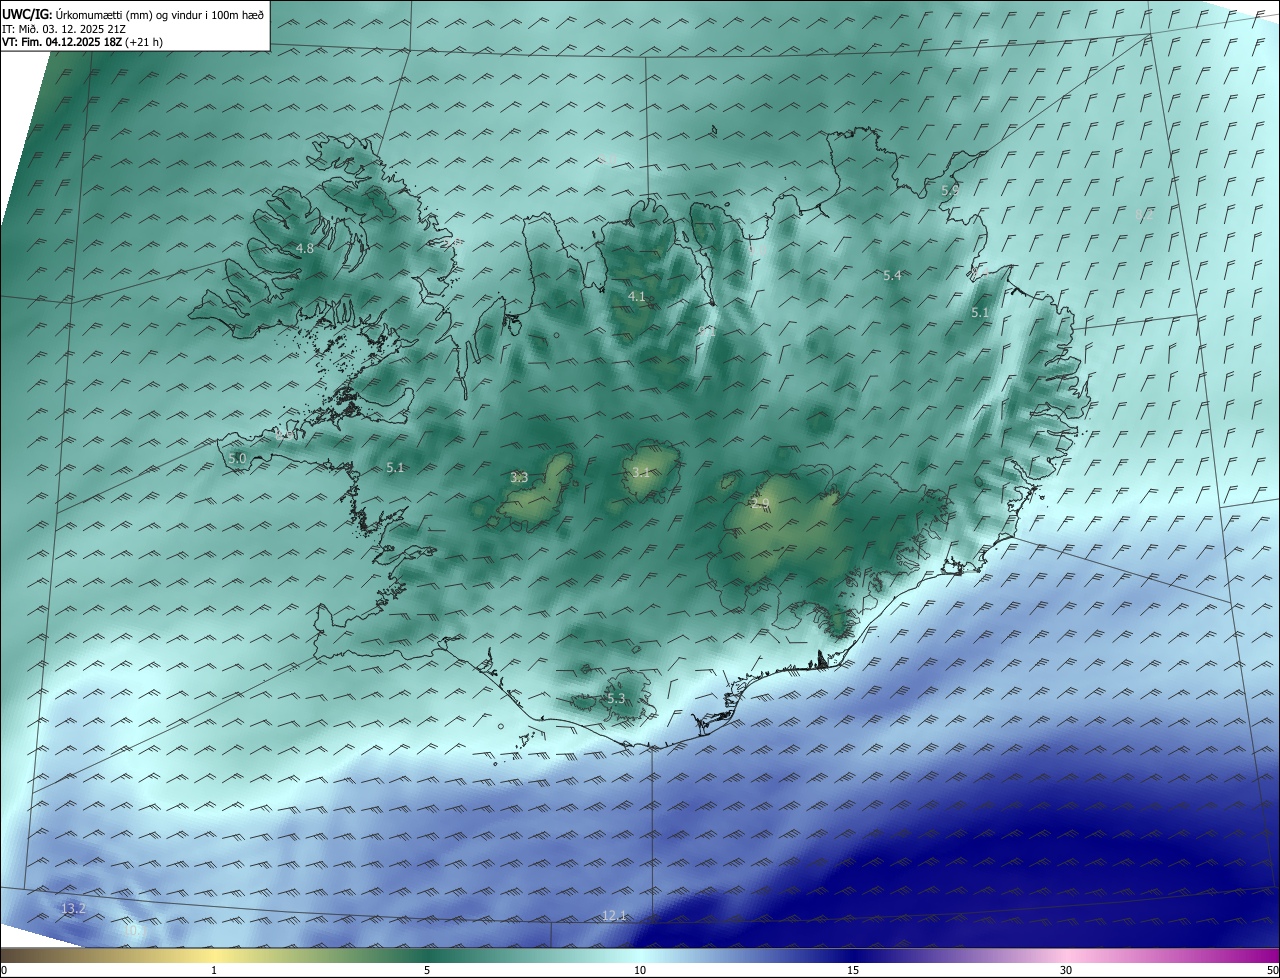1280x978 pixels.
Task: Click the 12.1 value label
Action: [x=614, y=916]
